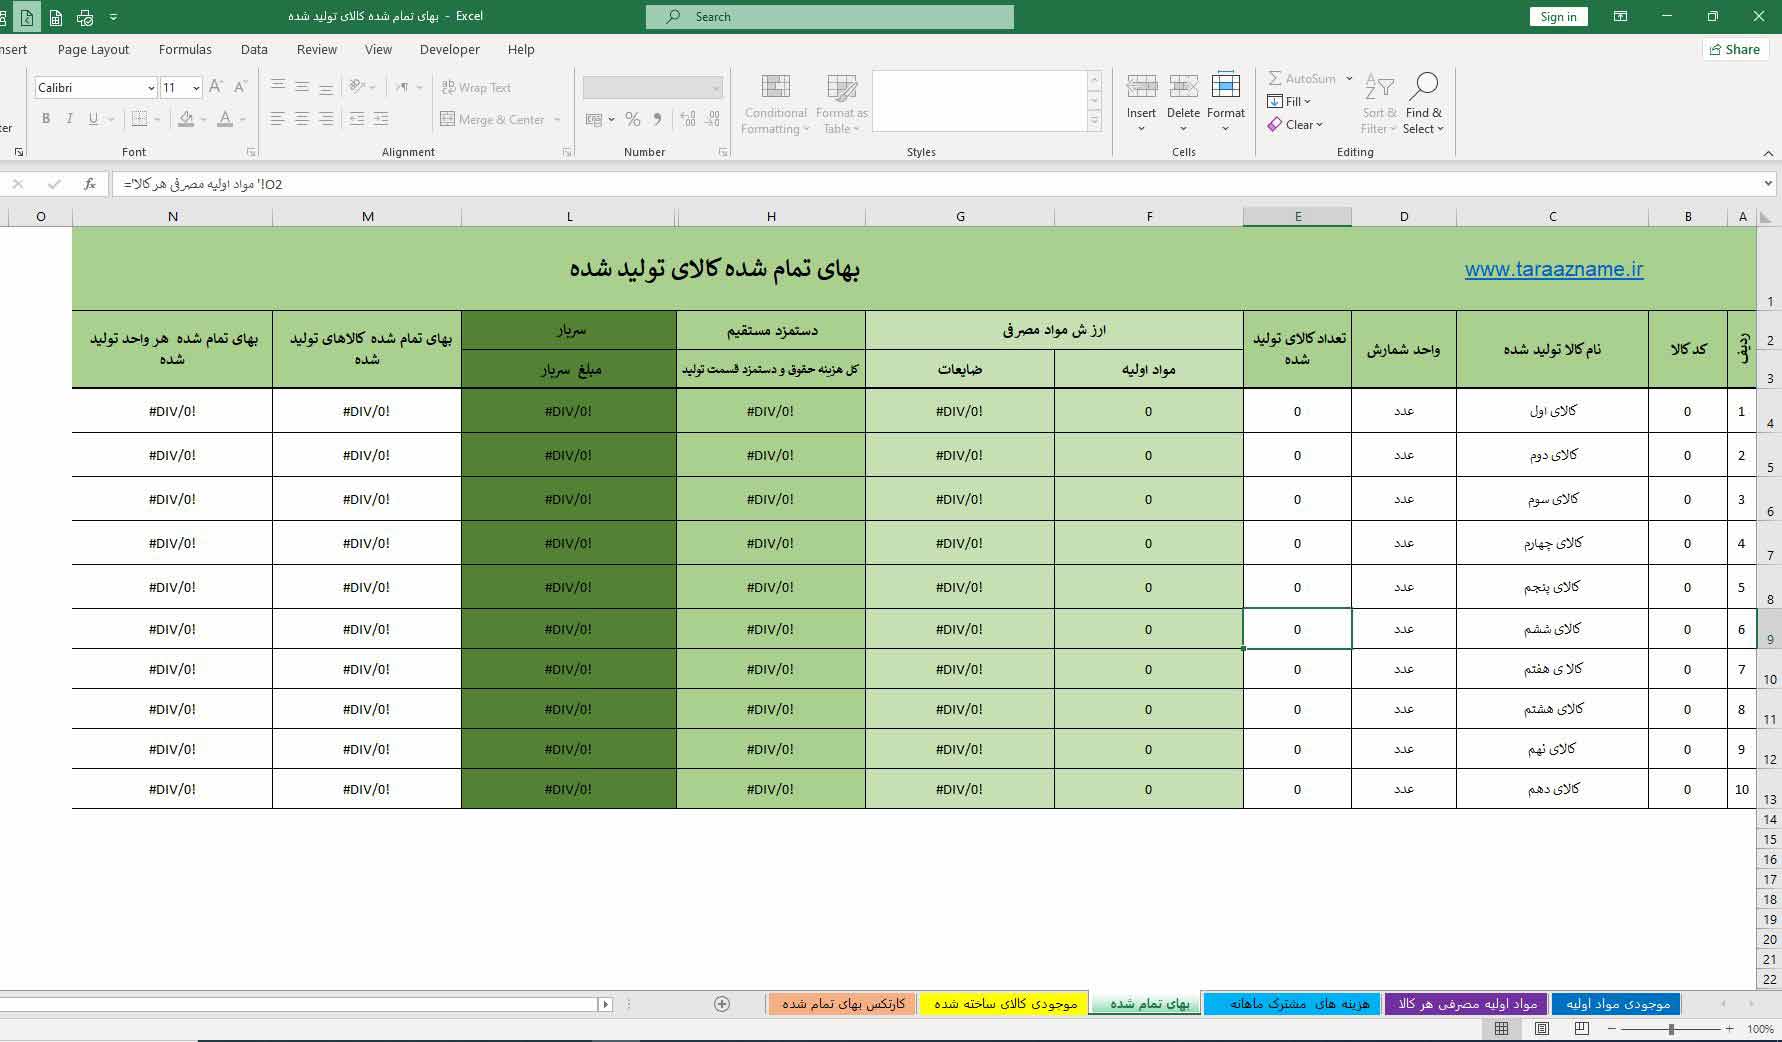This screenshot has width=1782, height=1042.
Task: Open the Calibri font name dropdown
Action: point(150,88)
